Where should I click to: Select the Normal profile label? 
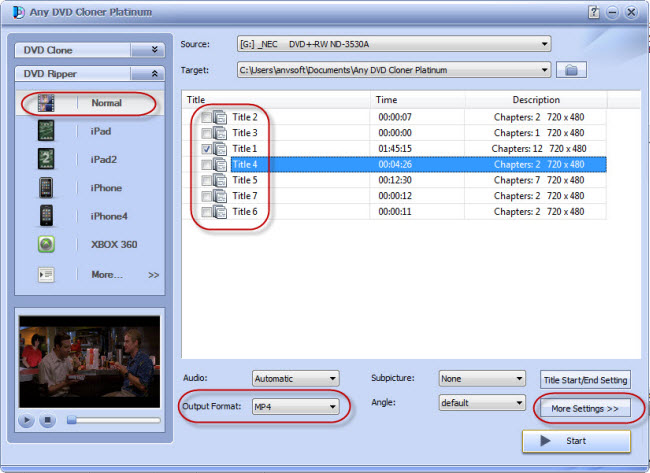107,103
